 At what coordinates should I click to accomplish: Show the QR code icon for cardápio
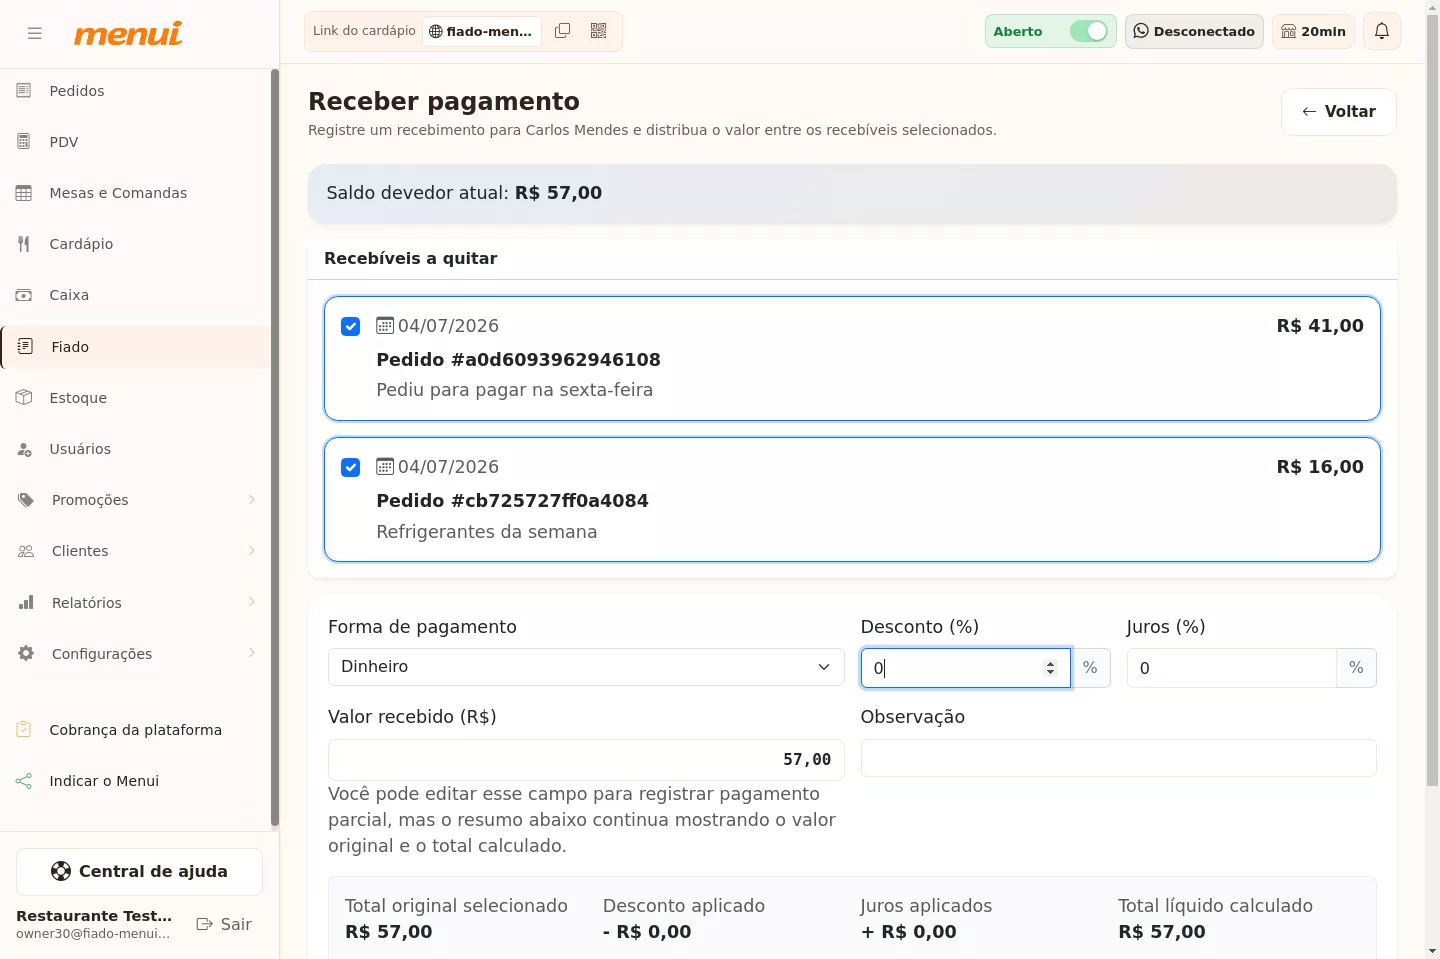(x=599, y=31)
